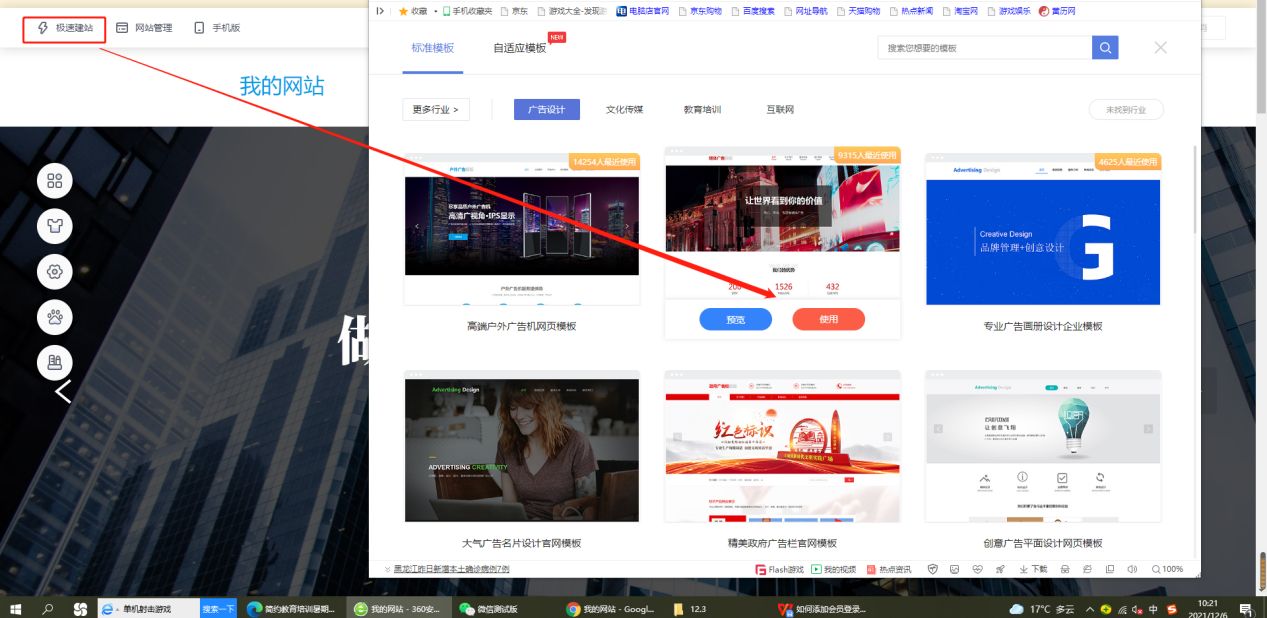1267x618 pixels.
Task: Open 高端户外广告机网页模板 thumbnail
Action: 521,229
